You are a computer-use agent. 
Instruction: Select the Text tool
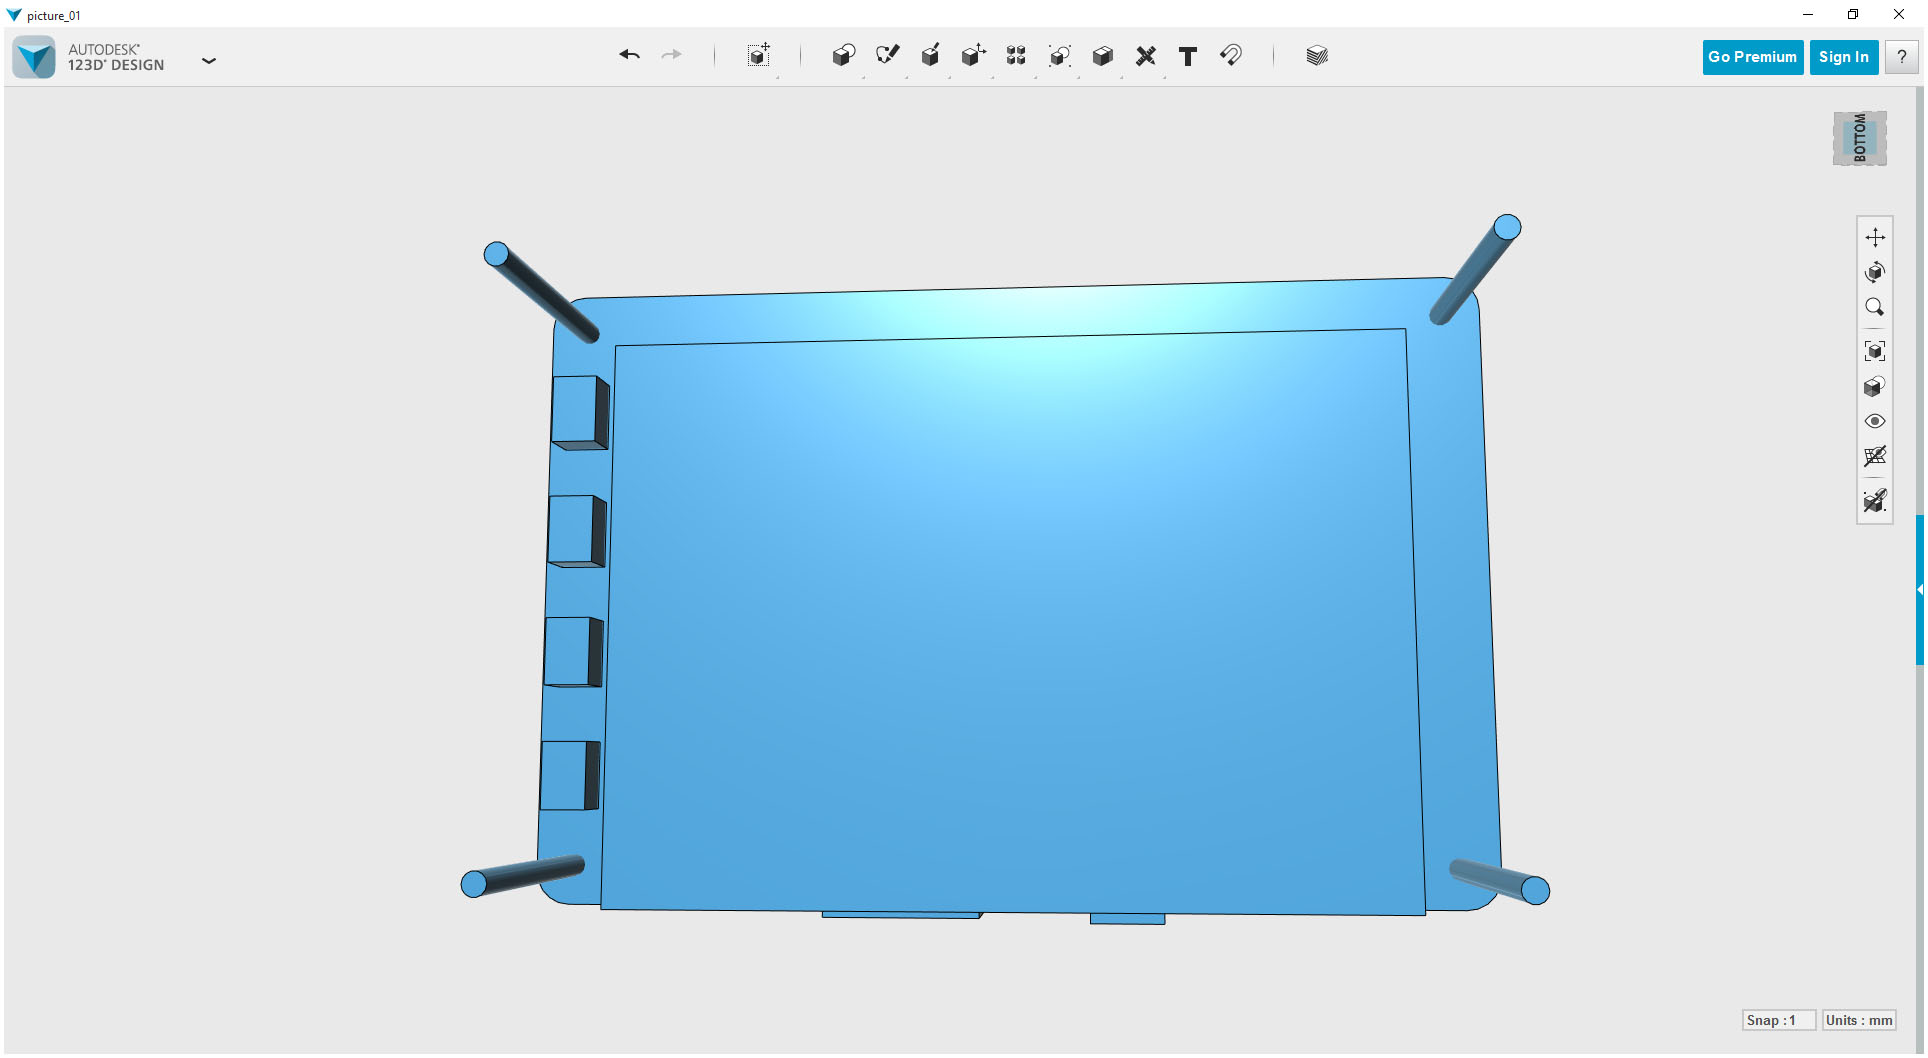tap(1188, 56)
